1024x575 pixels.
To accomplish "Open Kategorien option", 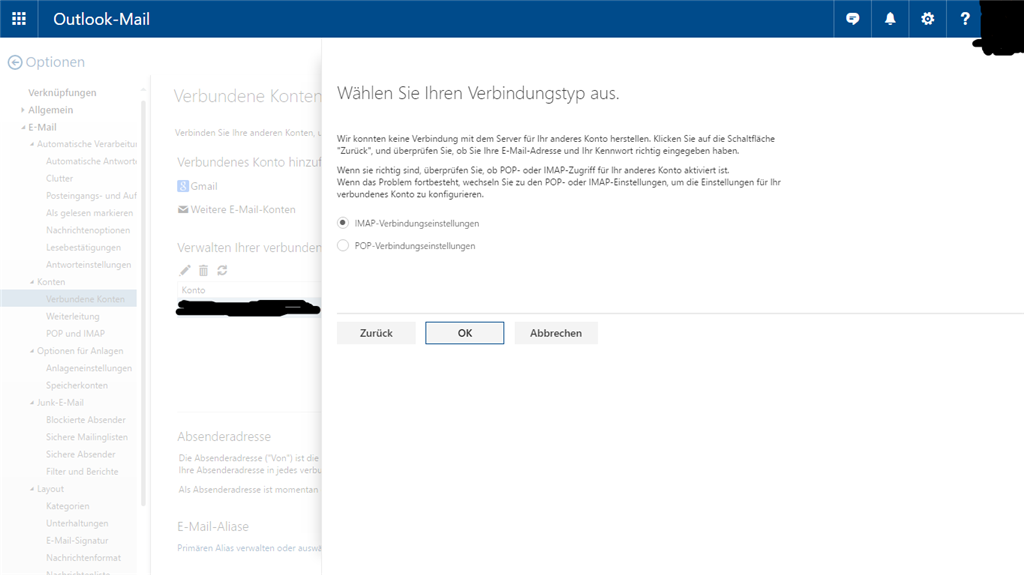I will point(68,506).
